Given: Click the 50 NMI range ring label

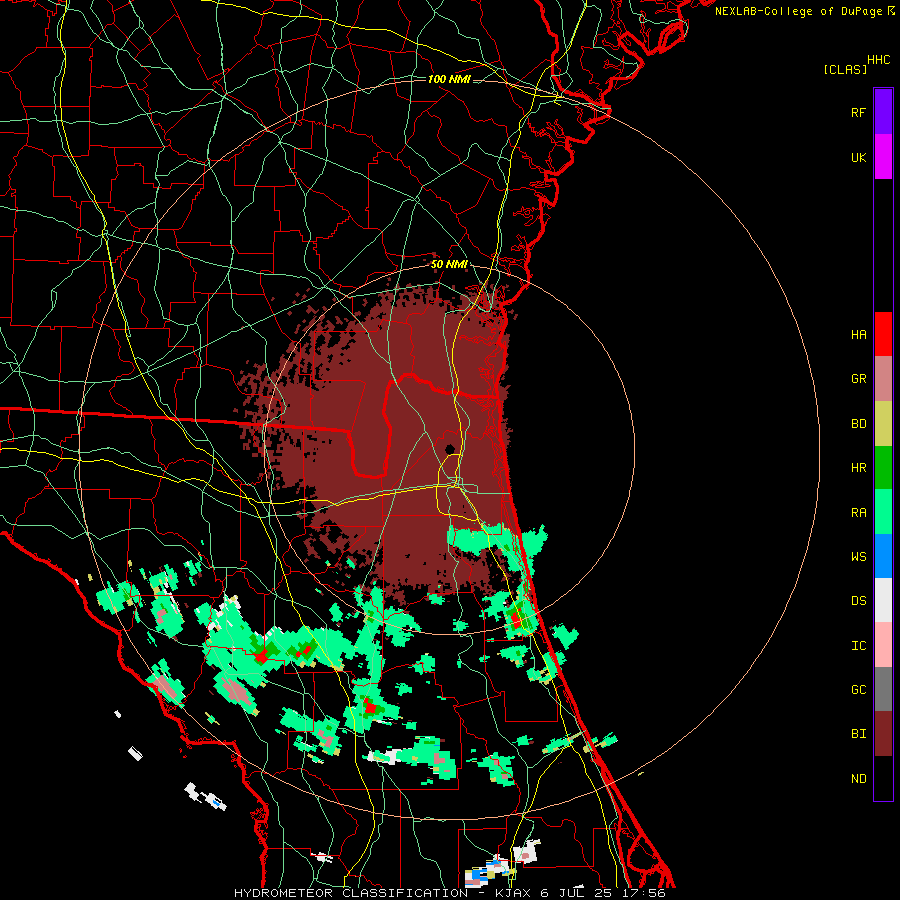Looking at the screenshot, I should click(449, 264).
